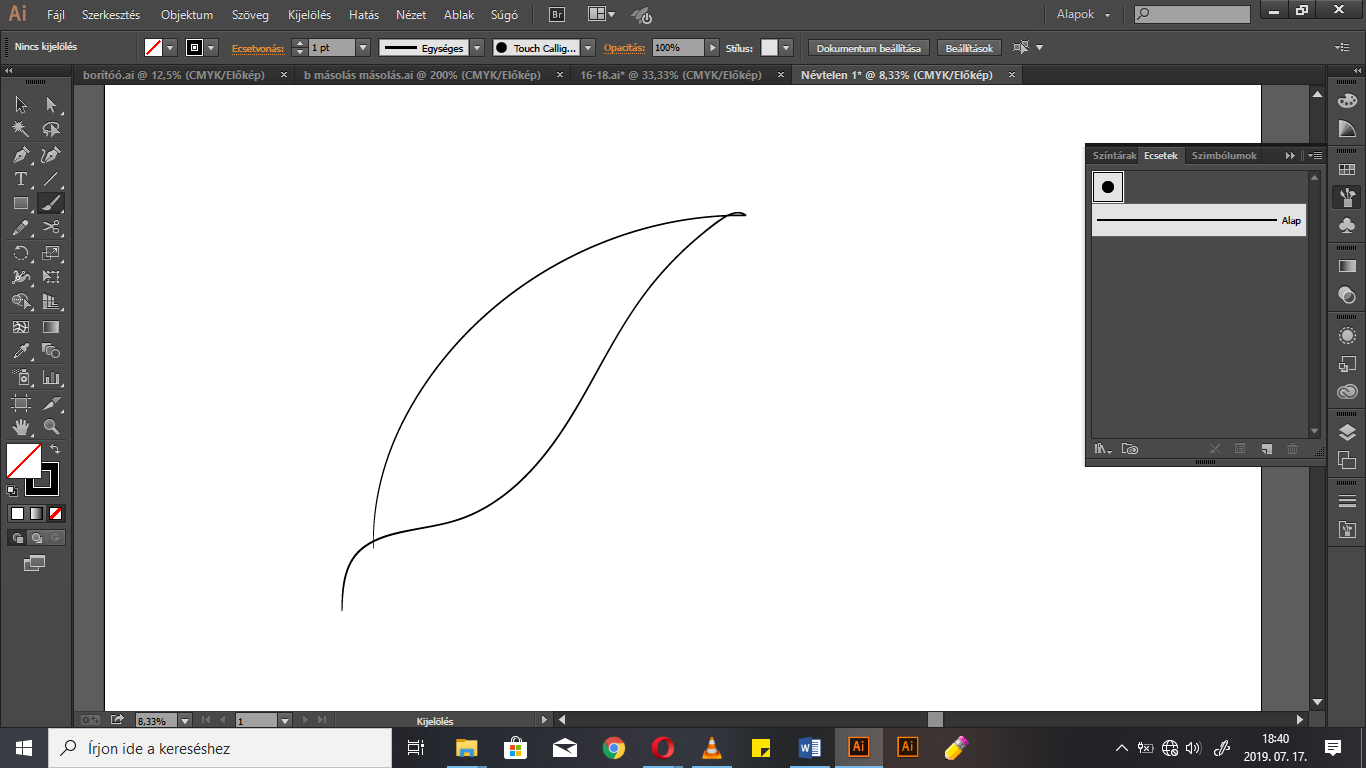
Task: Open the Alapok workspace switcher
Action: tap(1083, 15)
